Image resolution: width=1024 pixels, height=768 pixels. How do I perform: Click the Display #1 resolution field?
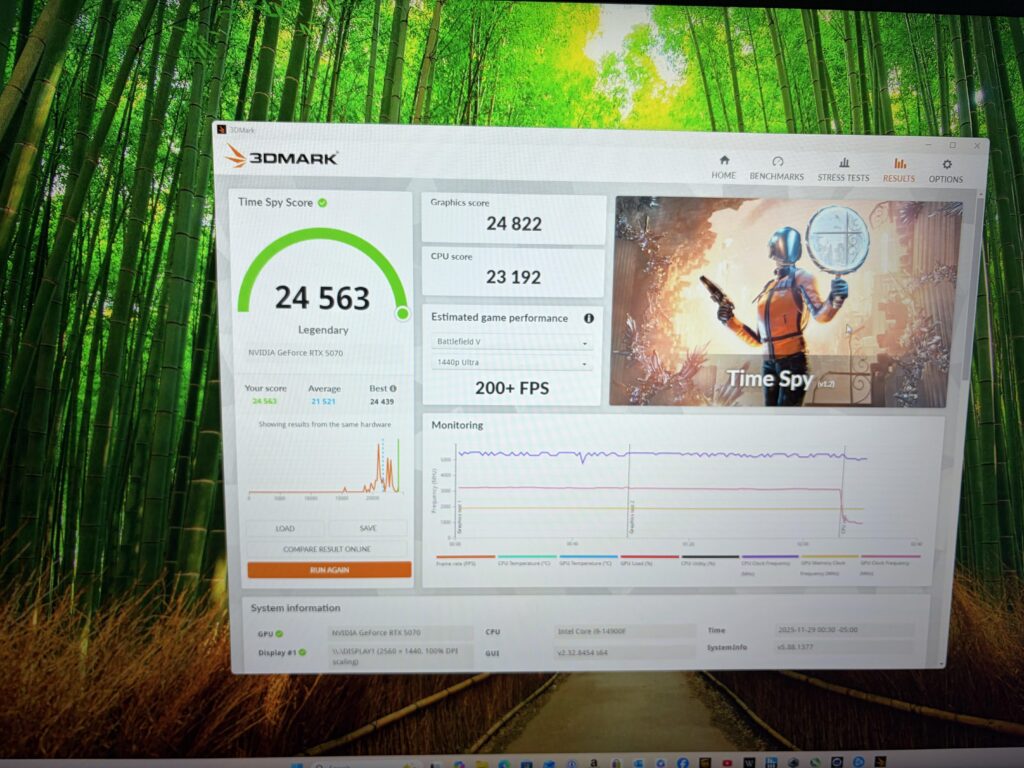(400, 656)
